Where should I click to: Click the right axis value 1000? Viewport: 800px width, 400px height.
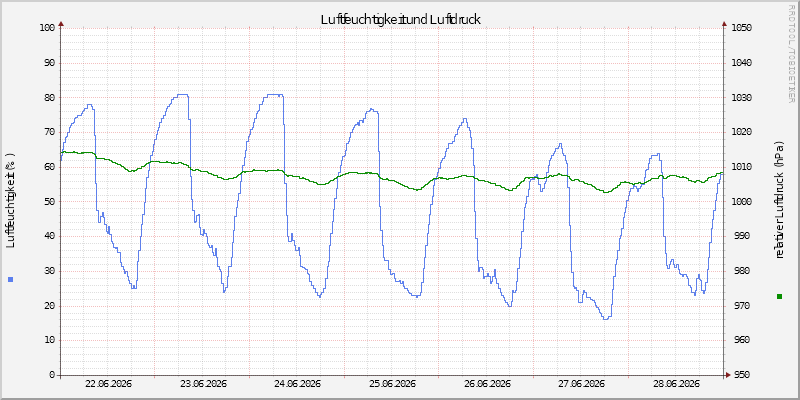(x=741, y=202)
